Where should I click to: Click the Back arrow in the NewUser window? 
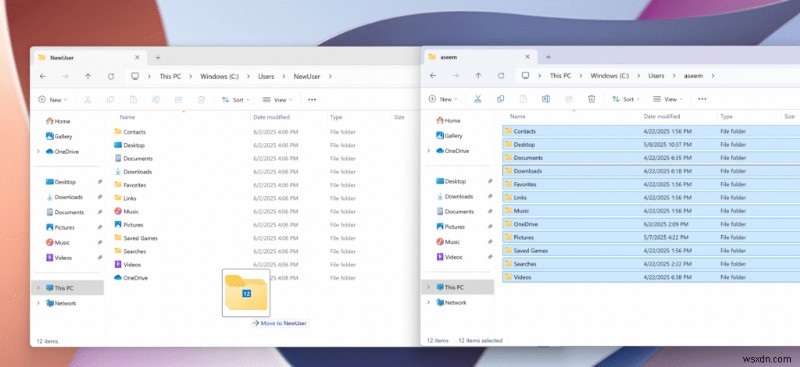pyautogui.click(x=43, y=77)
